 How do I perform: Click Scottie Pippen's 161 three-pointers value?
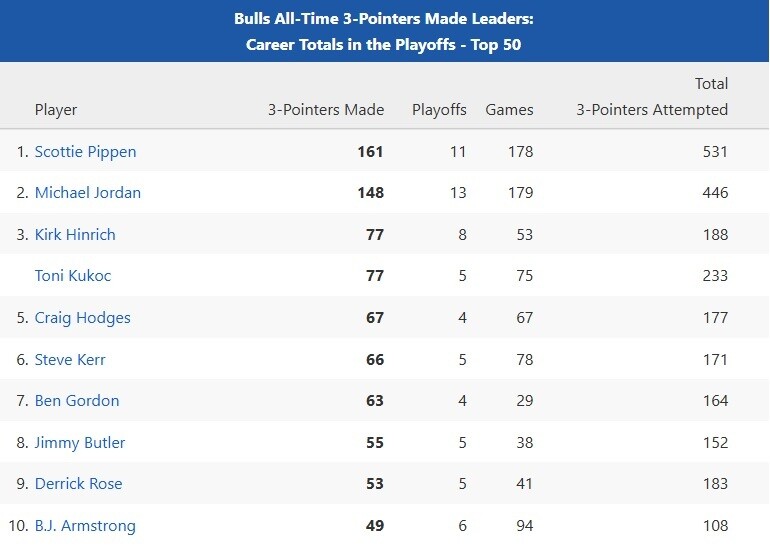(370, 152)
